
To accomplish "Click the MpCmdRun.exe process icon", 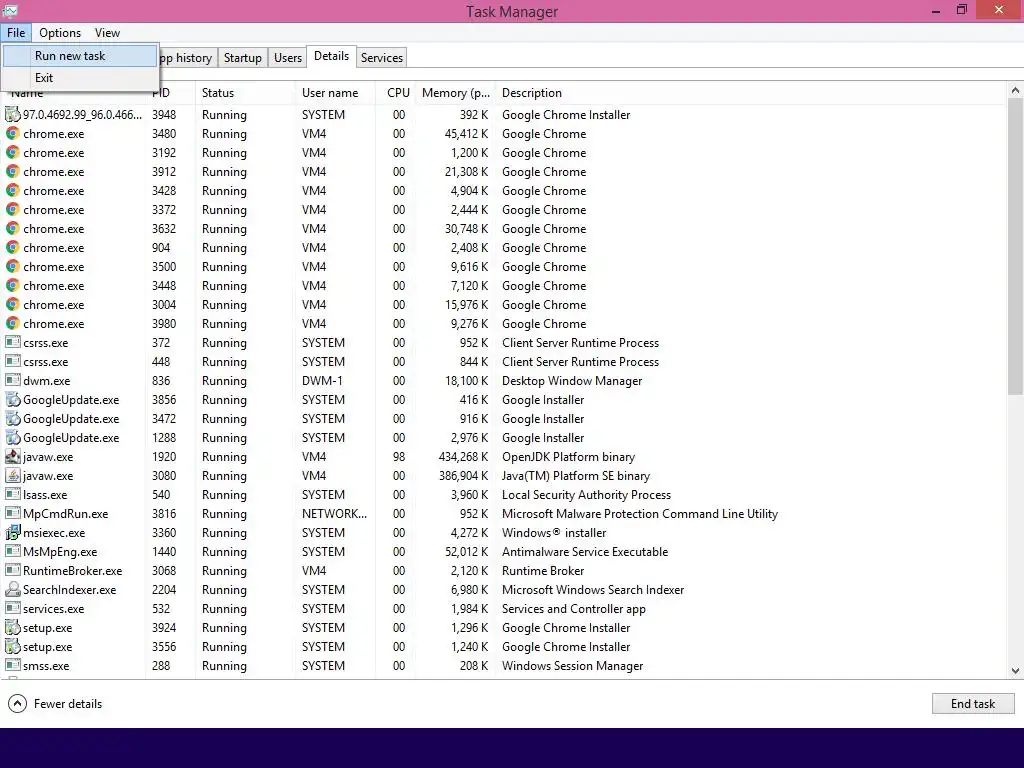I will [x=12, y=513].
